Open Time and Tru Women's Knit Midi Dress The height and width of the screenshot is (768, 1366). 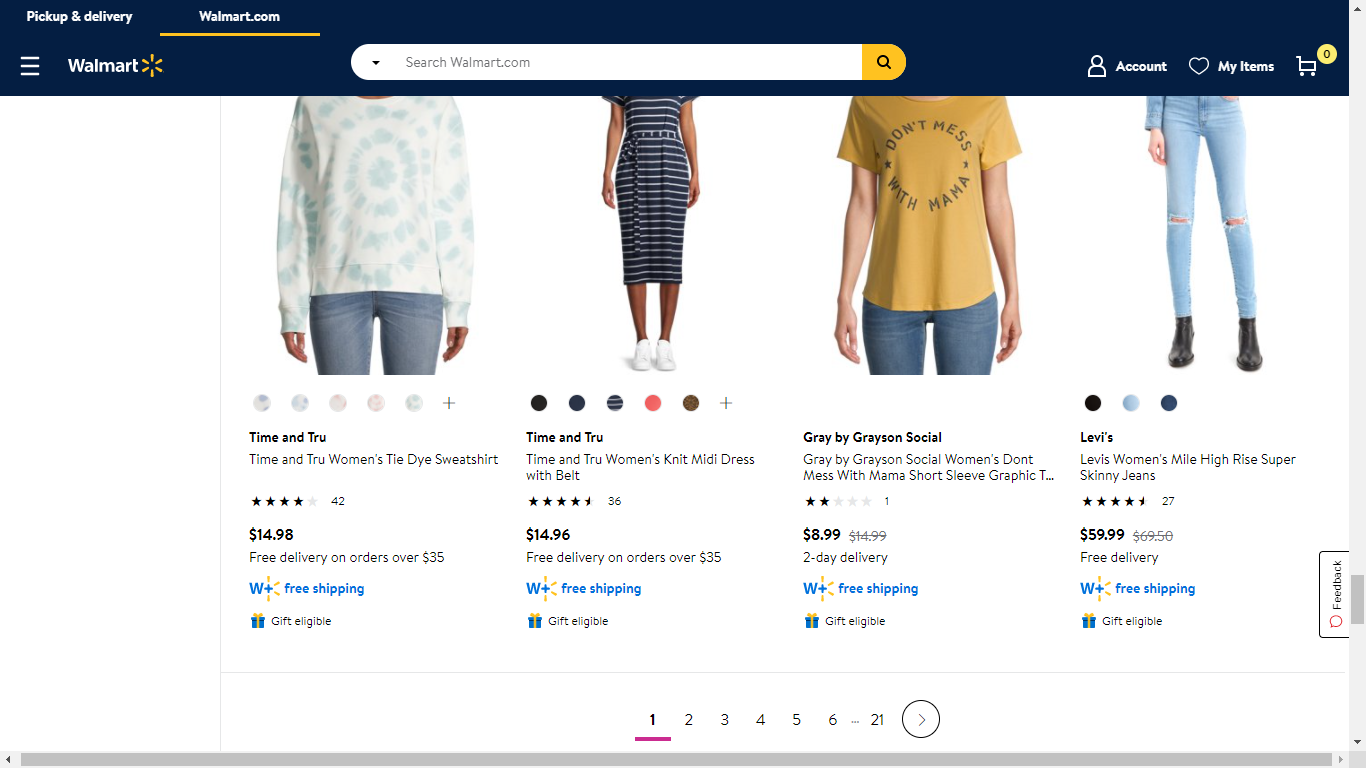[640, 467]
